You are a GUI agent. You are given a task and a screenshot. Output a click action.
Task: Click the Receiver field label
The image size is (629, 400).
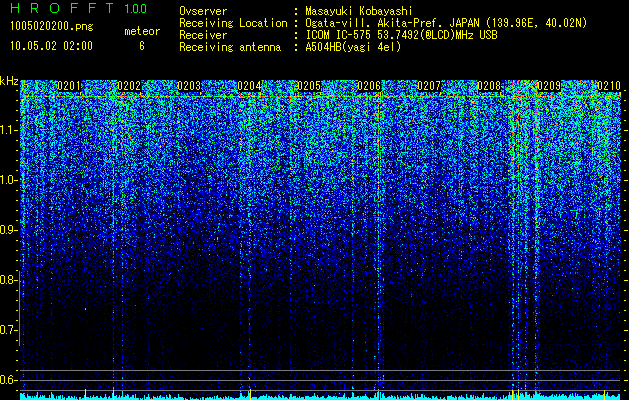coord(203,35)
